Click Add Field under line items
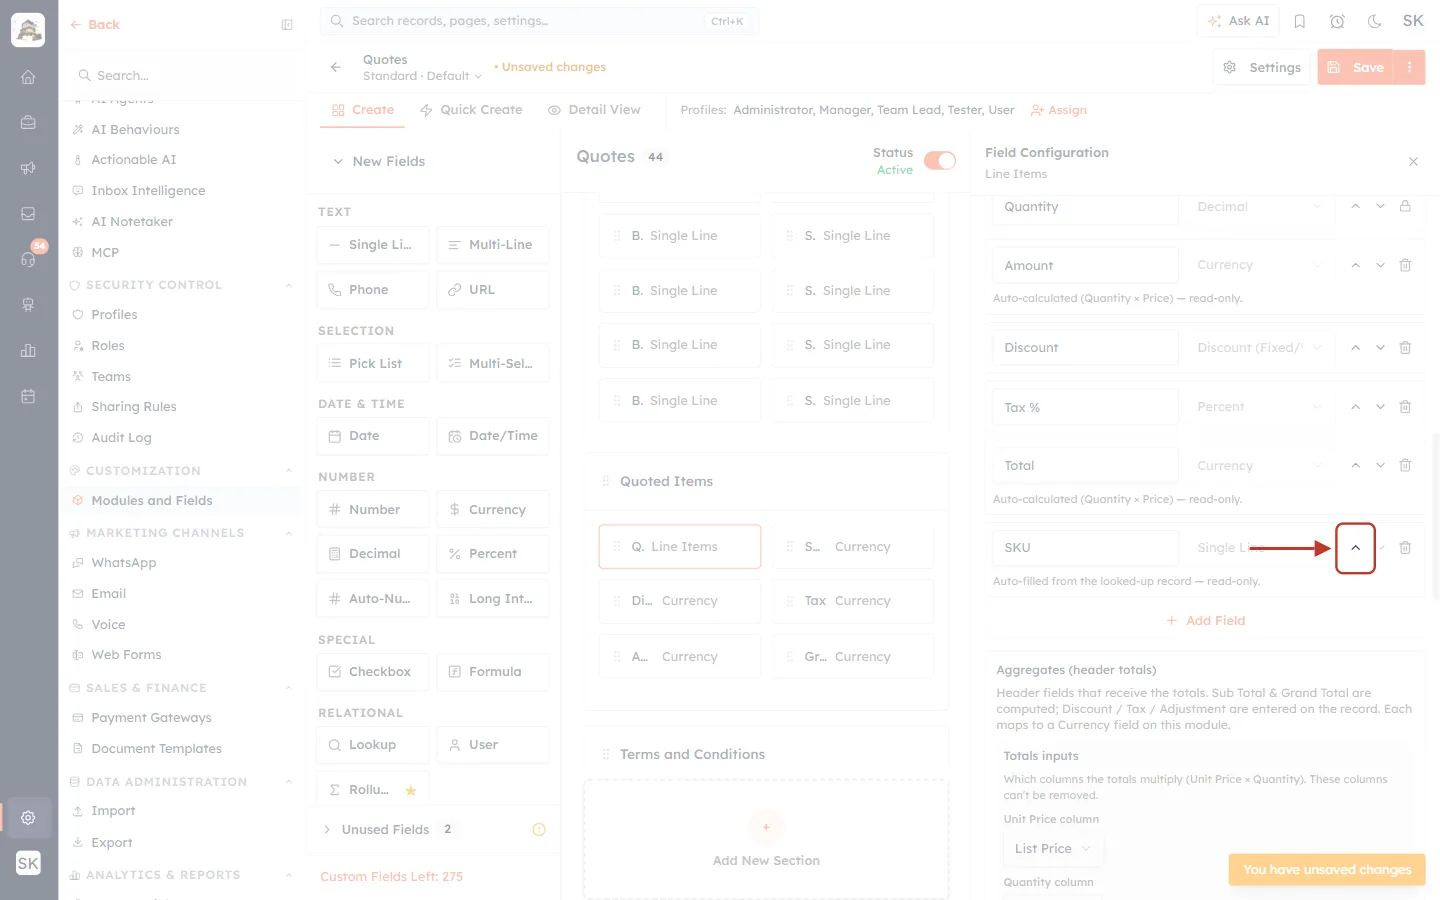 tap(1205, 621)
